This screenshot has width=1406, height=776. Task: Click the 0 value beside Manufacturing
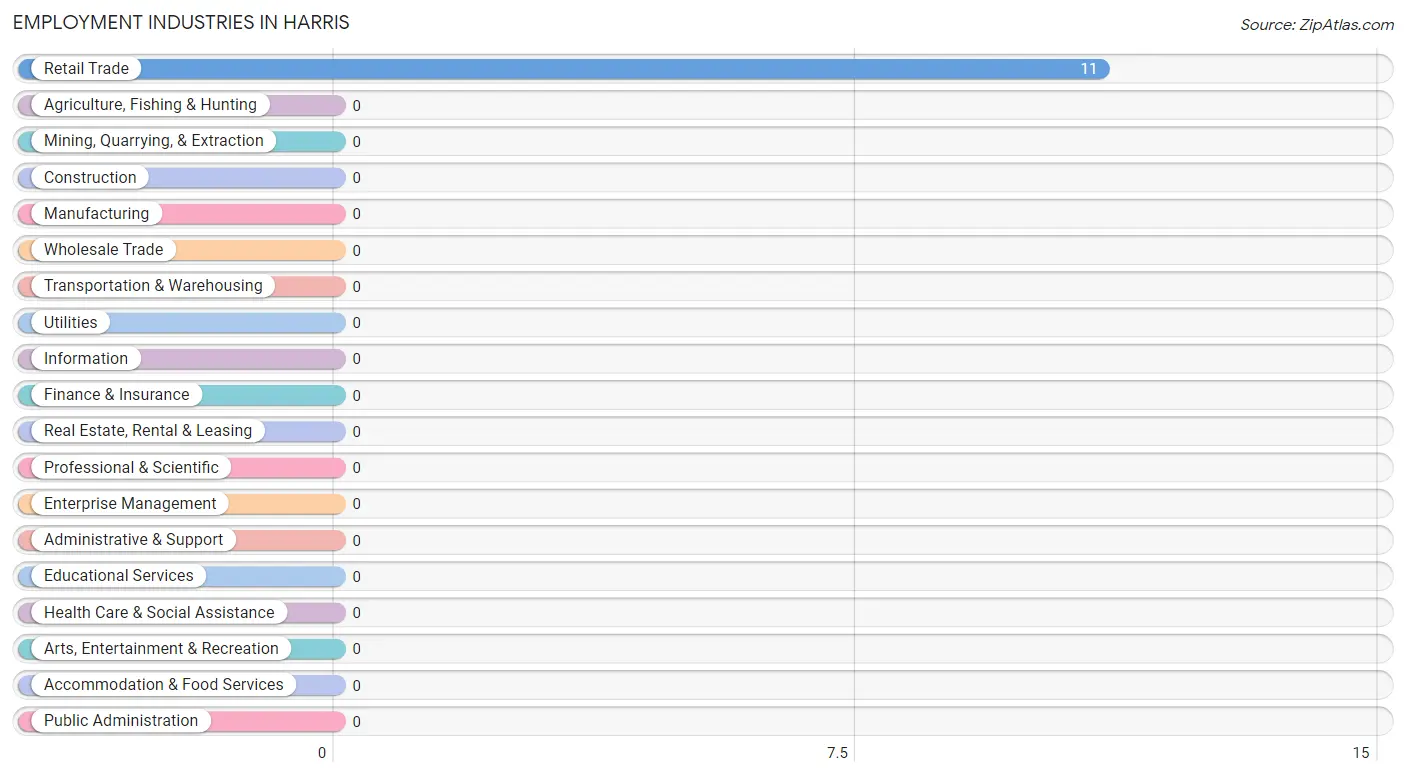[x=356, y=214]
